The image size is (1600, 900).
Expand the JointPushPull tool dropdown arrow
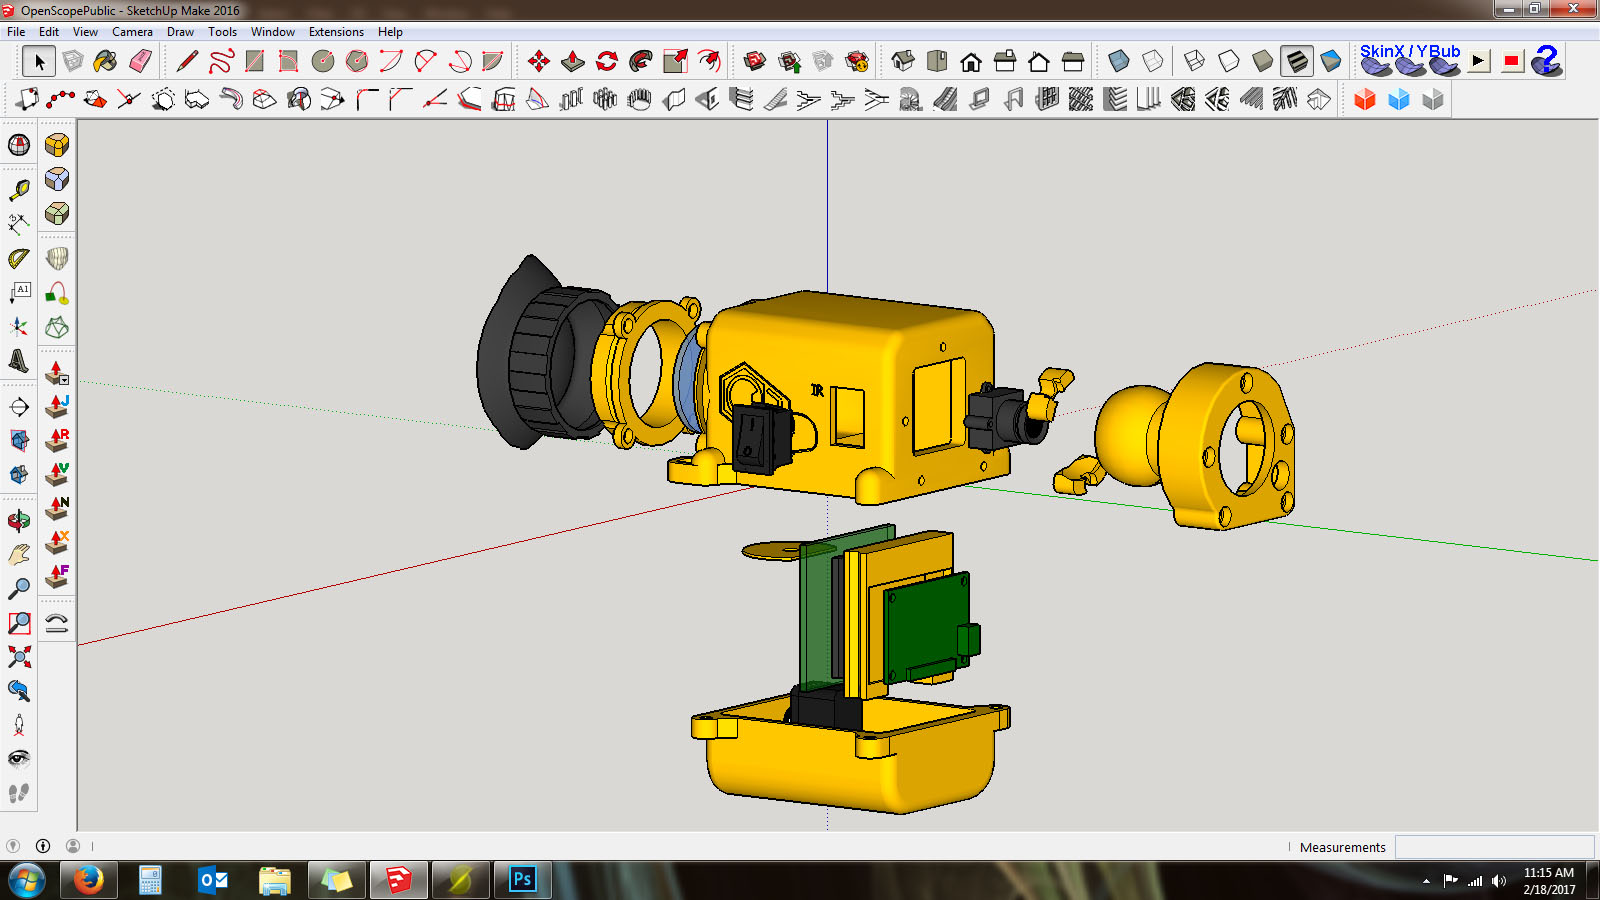[64, 381]
